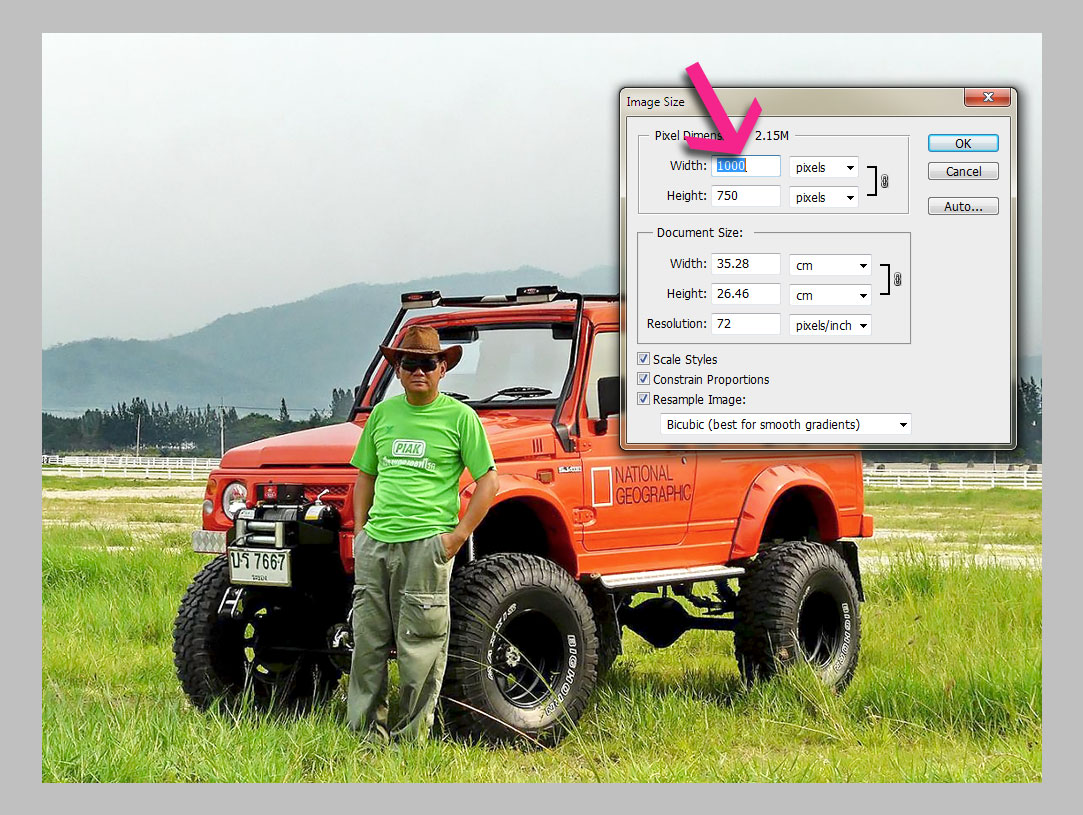Click the pixel Height field showing 750
1083x815 pixels.
point(745,196)
